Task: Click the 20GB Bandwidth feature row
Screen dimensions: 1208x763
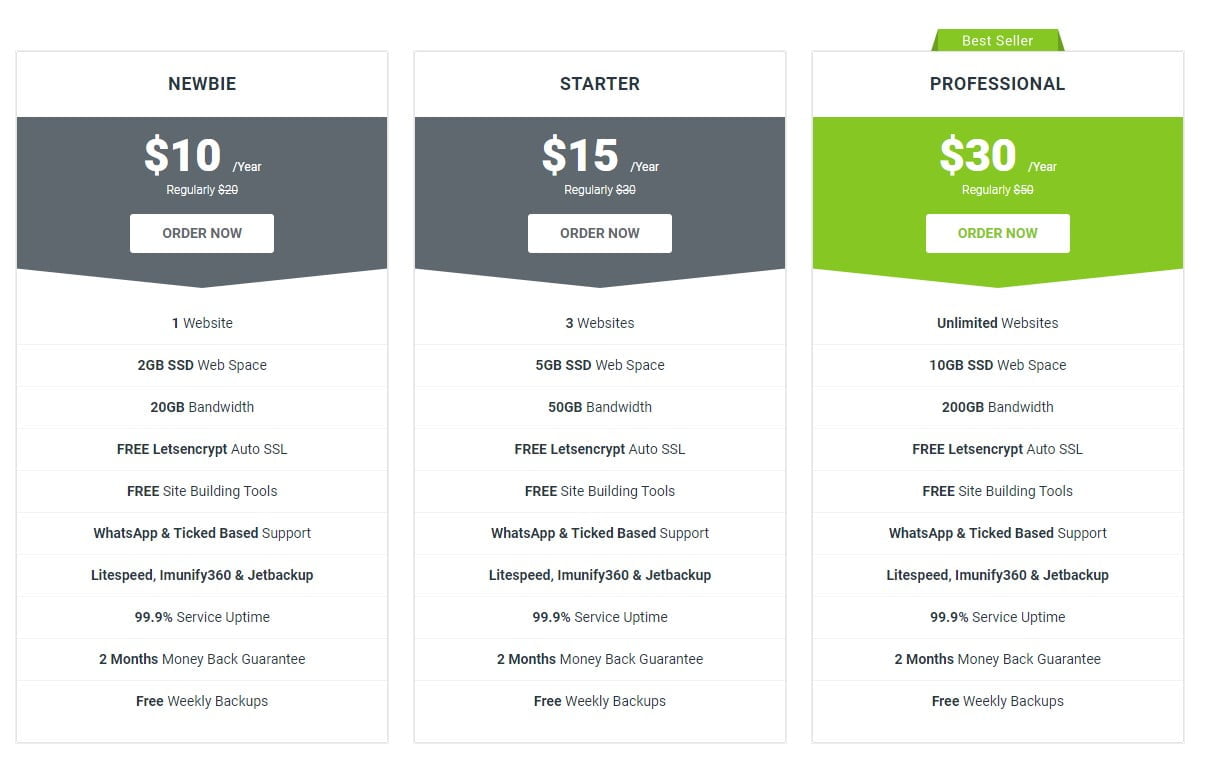Action: (202, 407)
